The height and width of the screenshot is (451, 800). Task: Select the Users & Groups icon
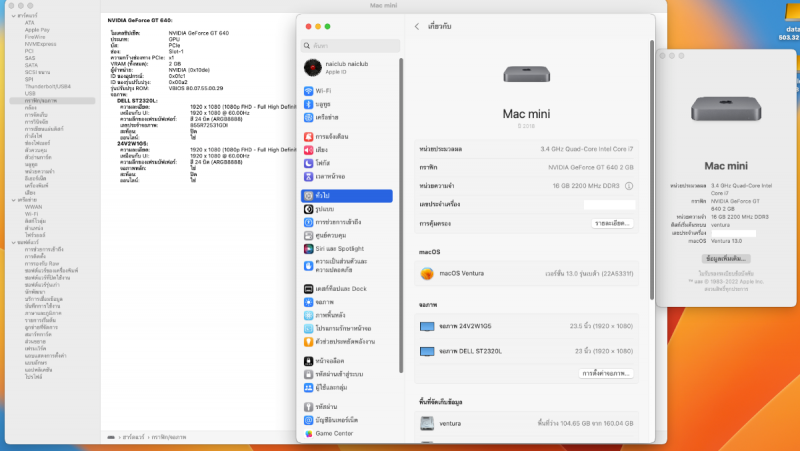point(308,388)
